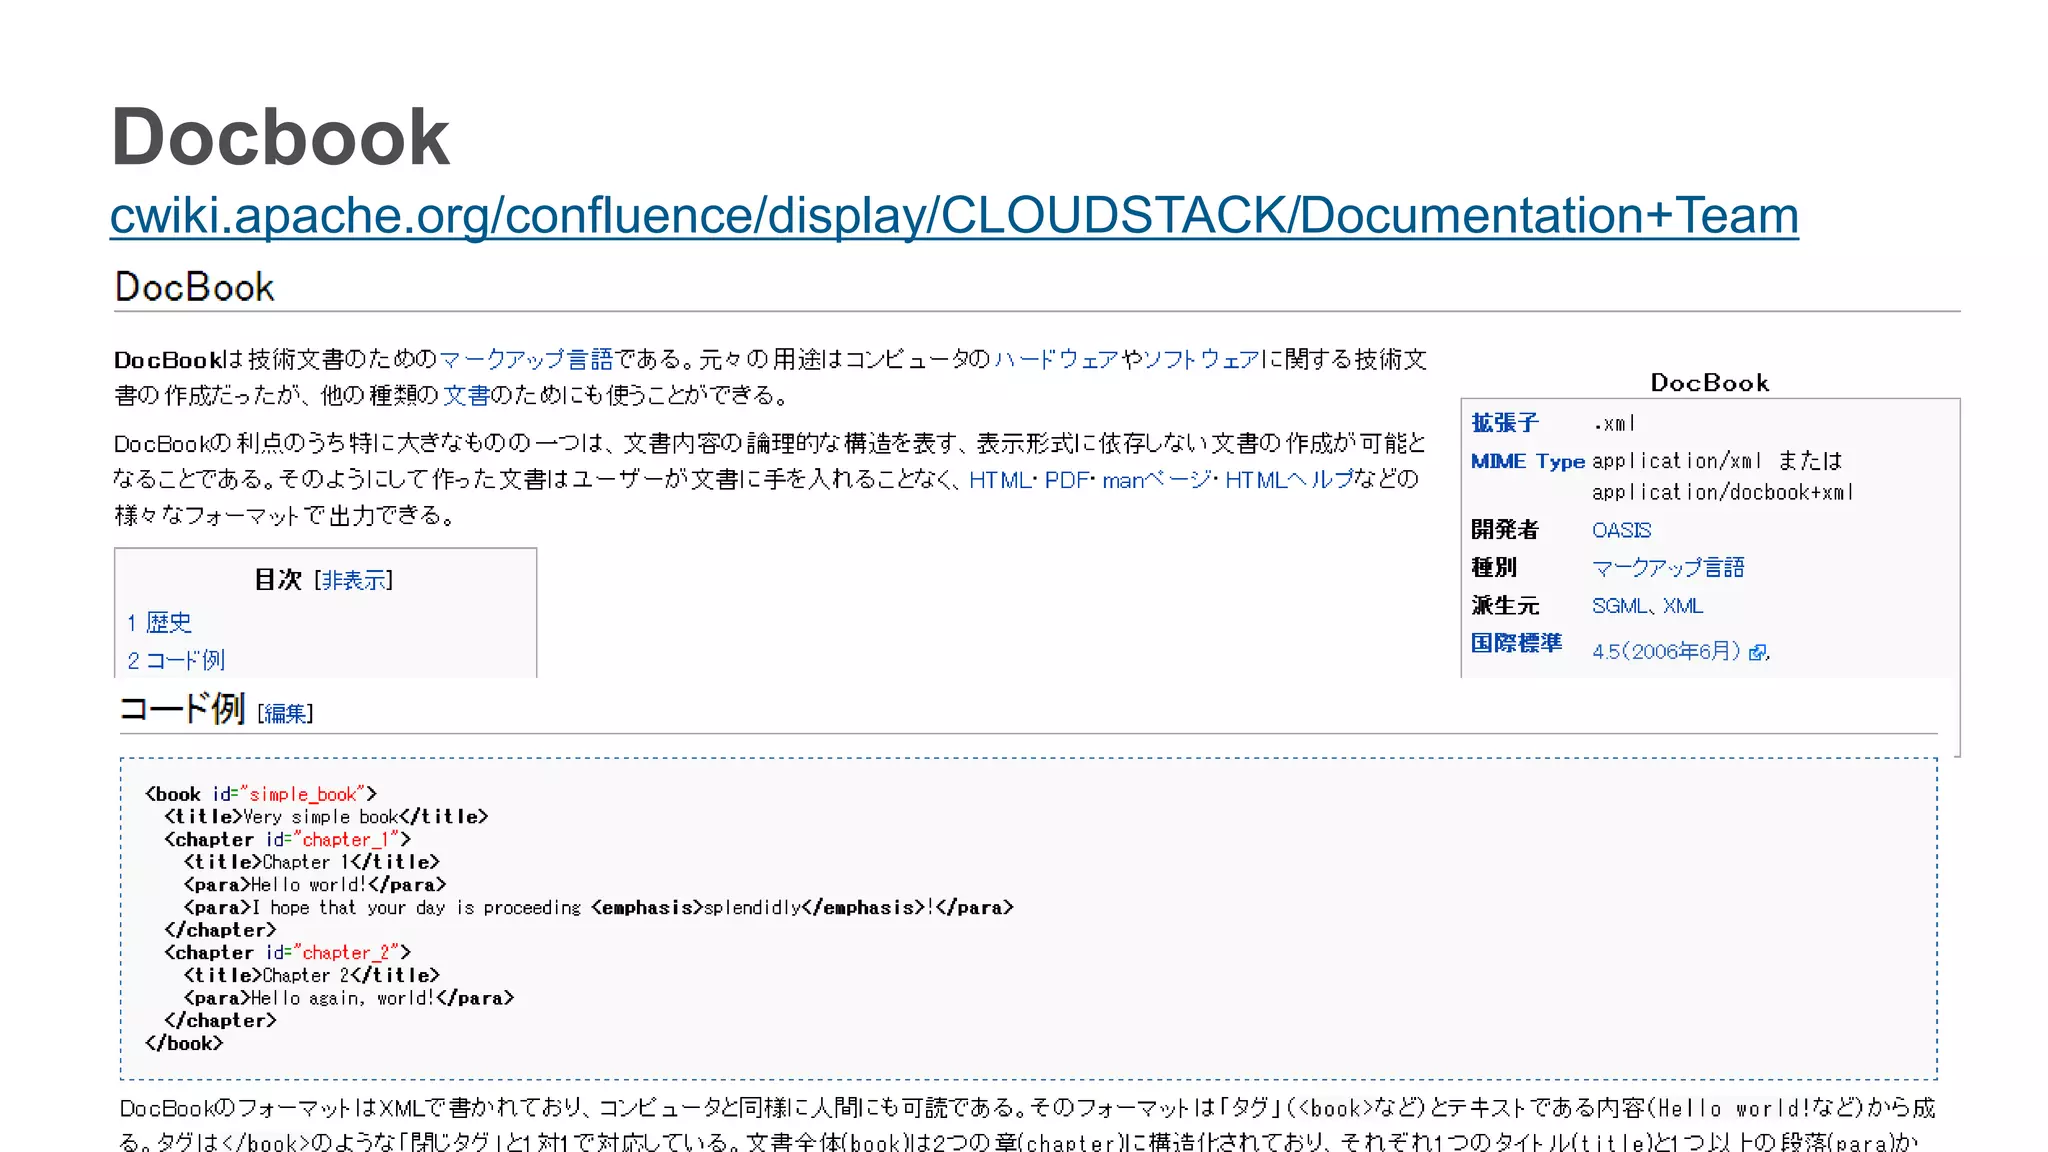Viewport: 2048px width, 1152px height.
Task: Open the PDF link
Action: [x=1066, y=480]
